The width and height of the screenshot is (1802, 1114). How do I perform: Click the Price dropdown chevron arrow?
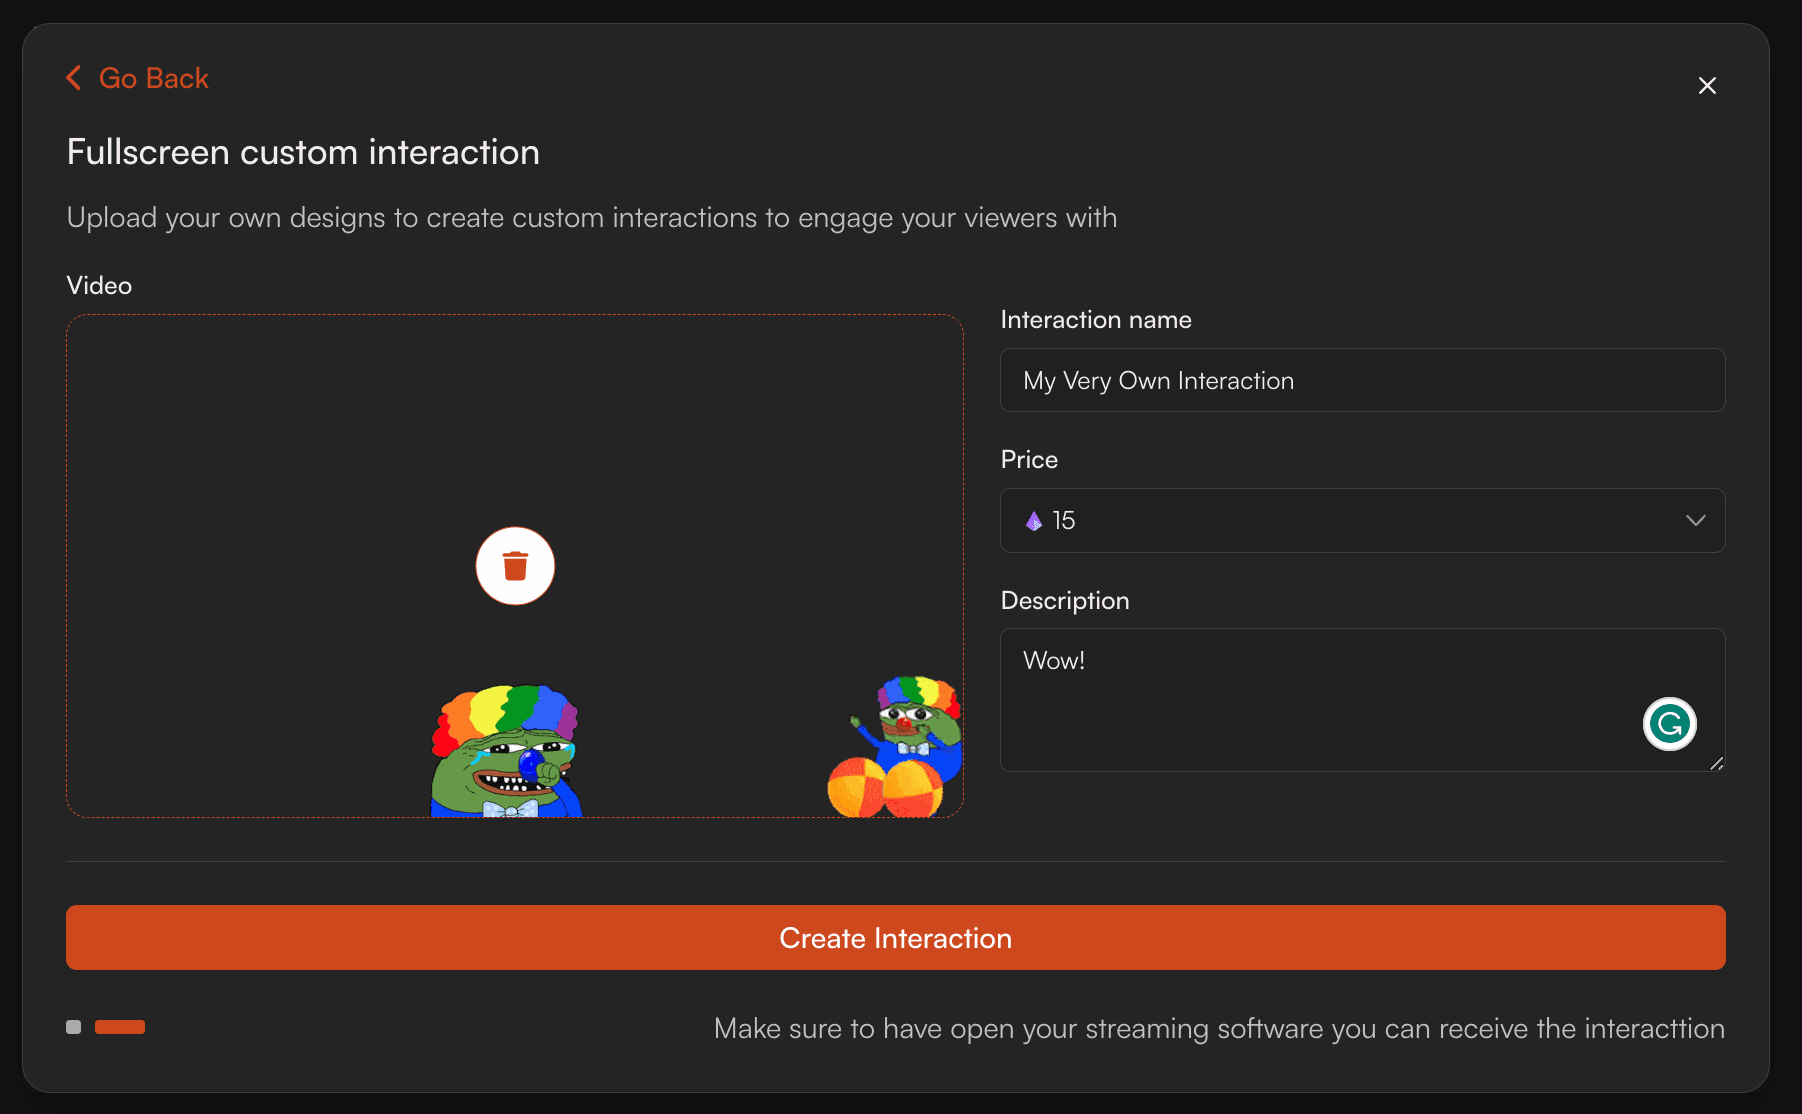point(1695,521)
